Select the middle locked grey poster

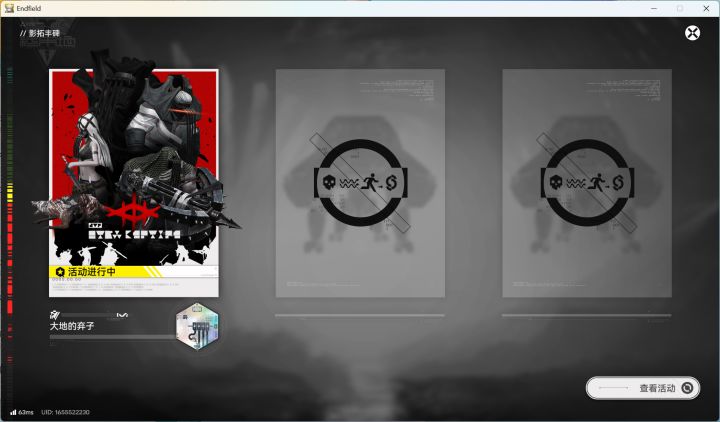360,183
